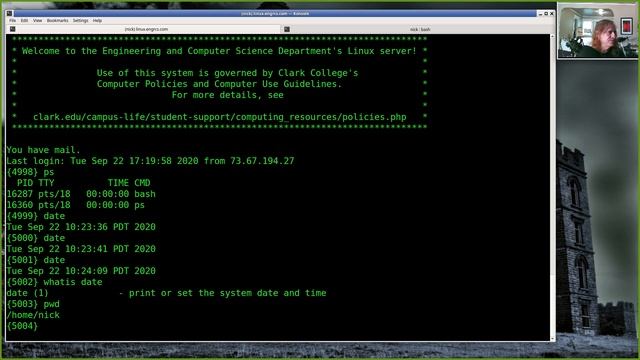Click the Konsole icon in title bar
Image resolution: width=640 pixels, height=360 pixels.
9,13
